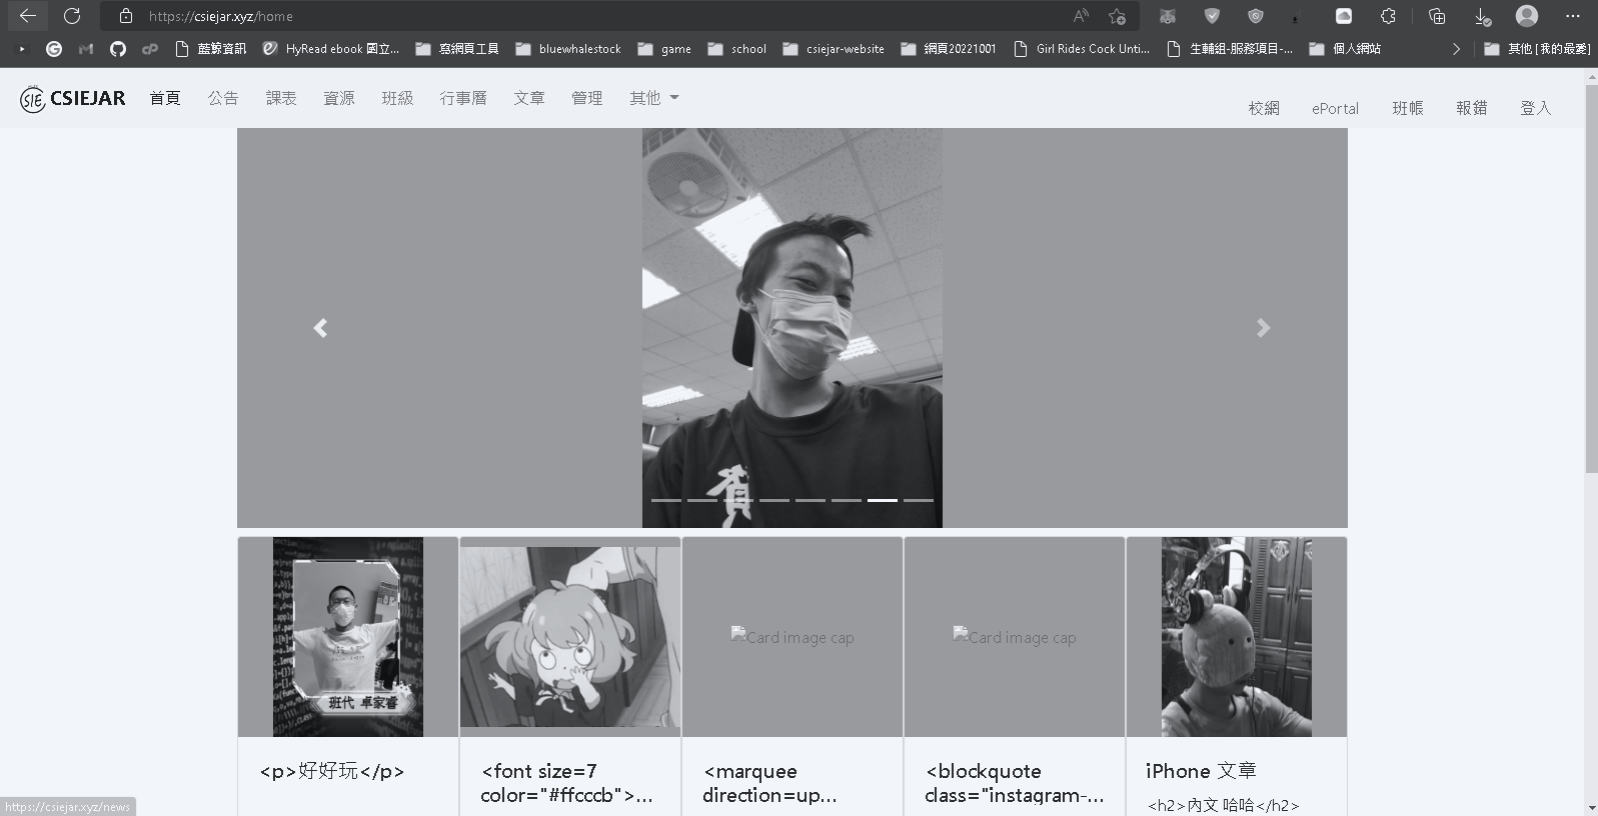This screenshot has width=1598, height=816.
Task: Reload the page with refresh icon
Action: coord(72,16)
